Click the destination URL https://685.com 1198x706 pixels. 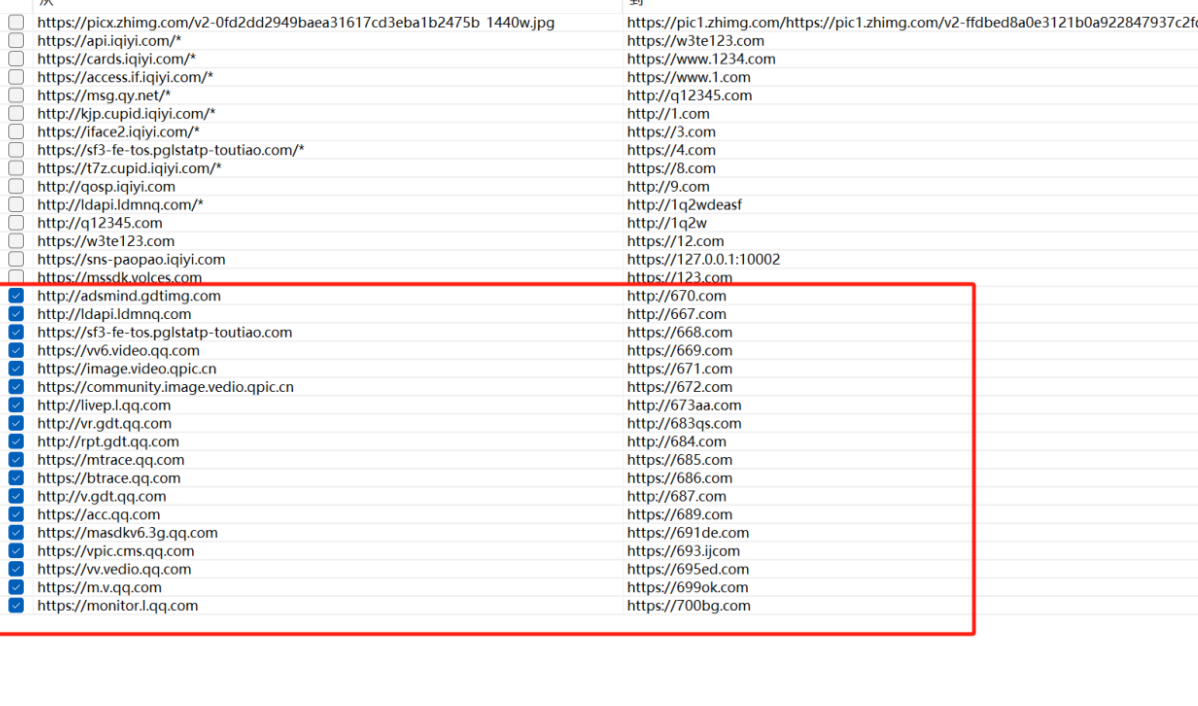680,460
